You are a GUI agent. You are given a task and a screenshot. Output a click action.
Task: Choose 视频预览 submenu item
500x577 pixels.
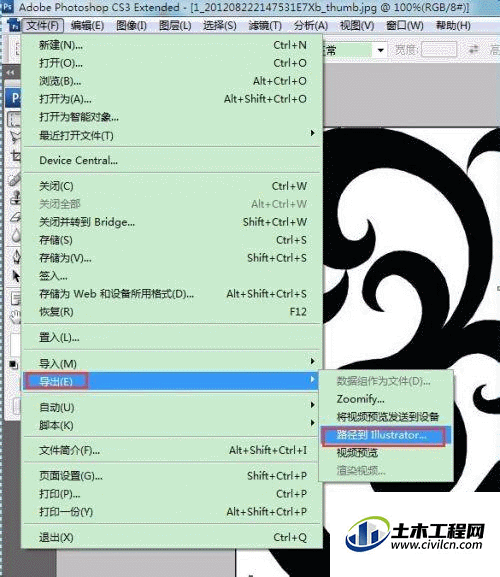click(386, 453)
